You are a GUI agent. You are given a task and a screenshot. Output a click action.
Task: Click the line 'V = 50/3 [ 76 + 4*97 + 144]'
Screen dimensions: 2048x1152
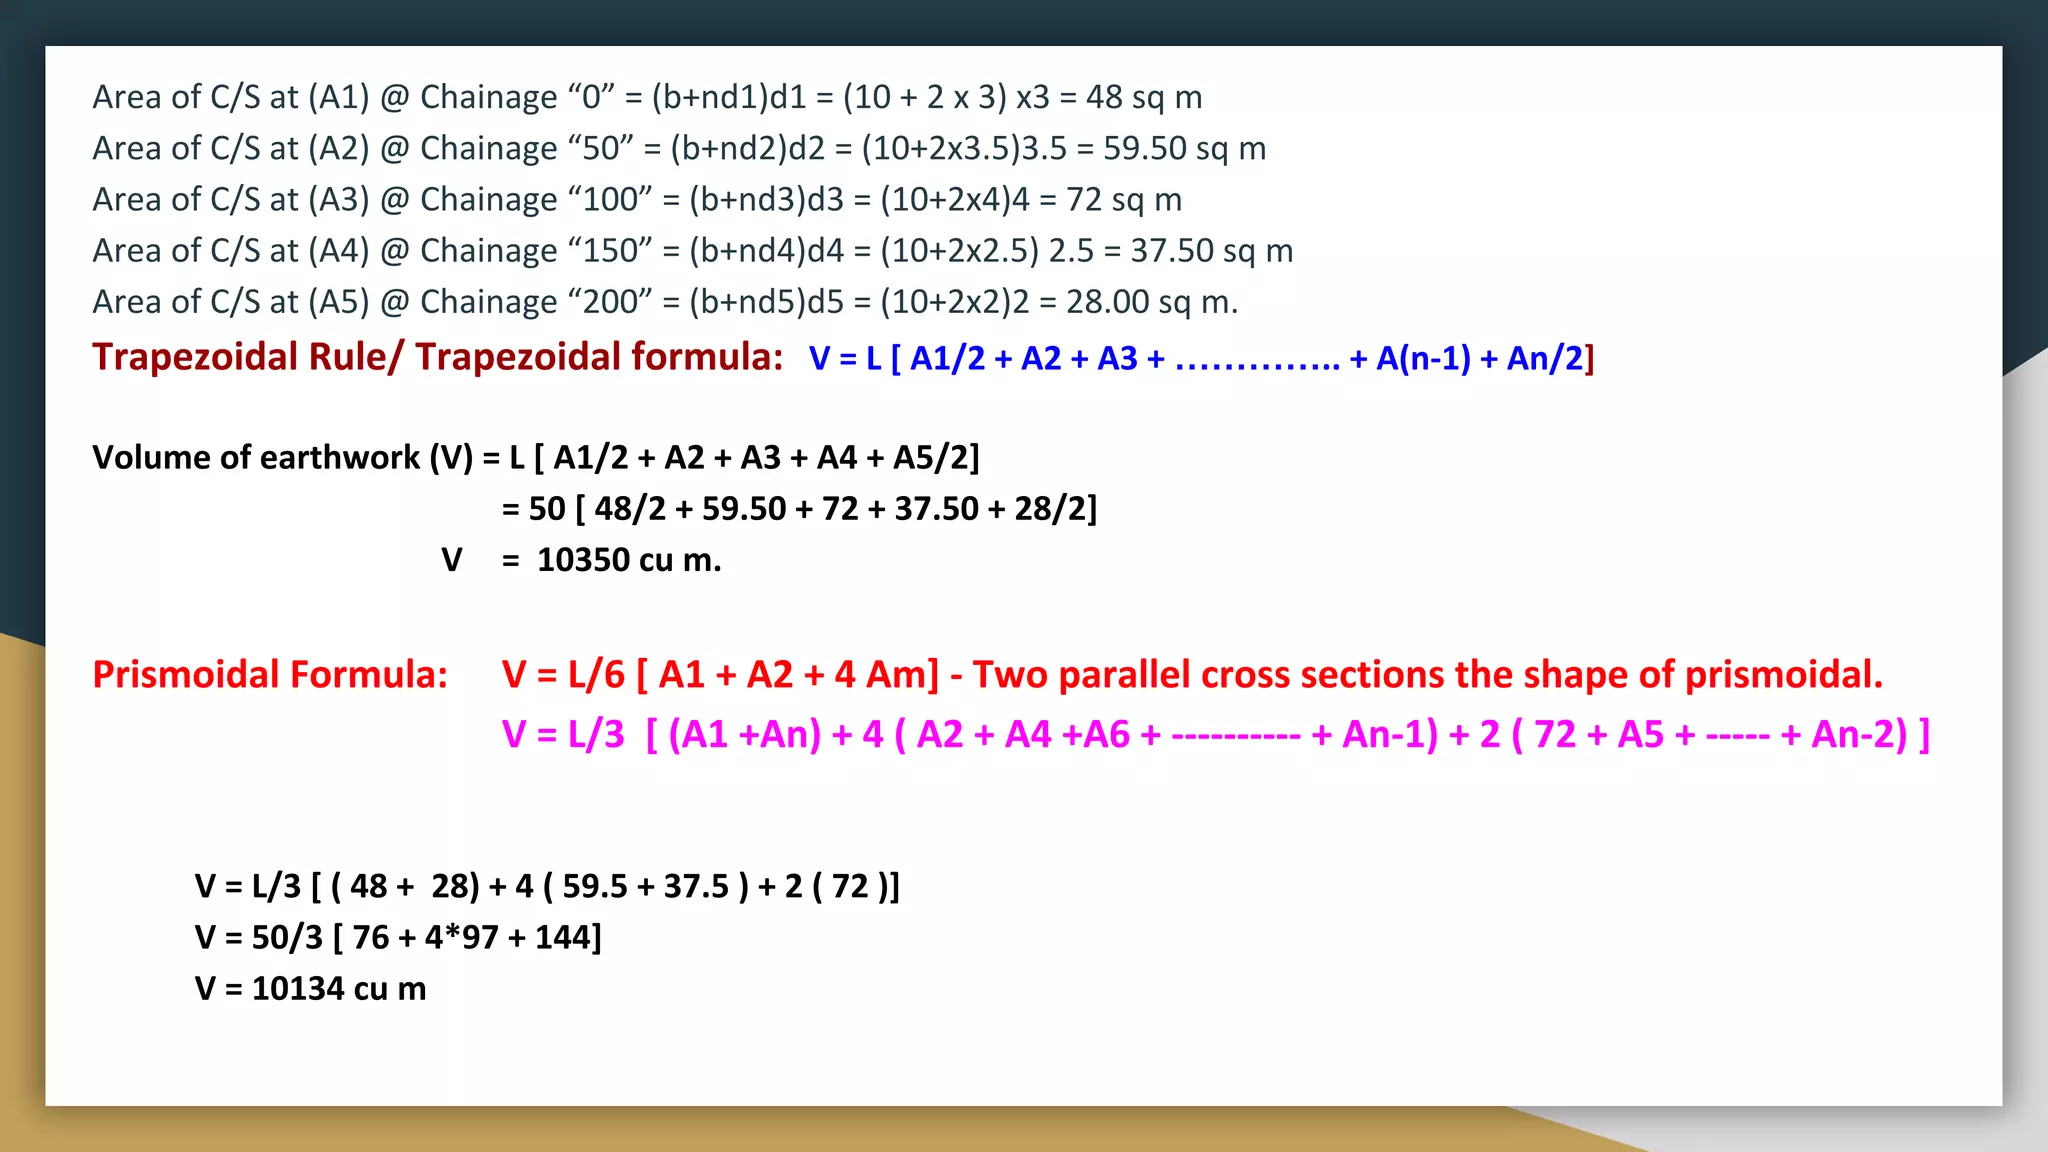coord(397,937)
